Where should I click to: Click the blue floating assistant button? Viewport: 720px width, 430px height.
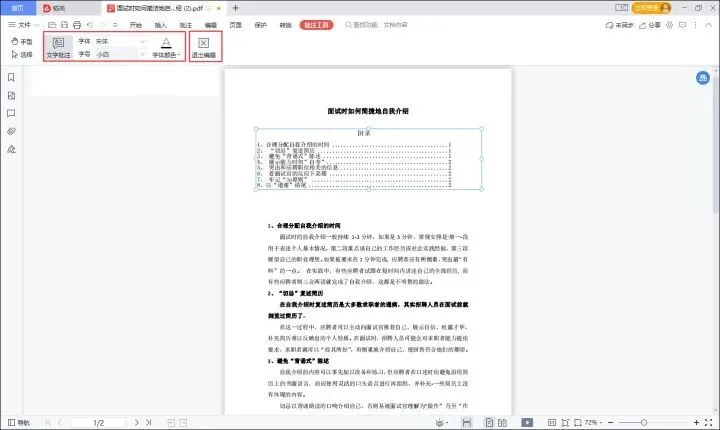pyautogui.click(x=703, y=78)
